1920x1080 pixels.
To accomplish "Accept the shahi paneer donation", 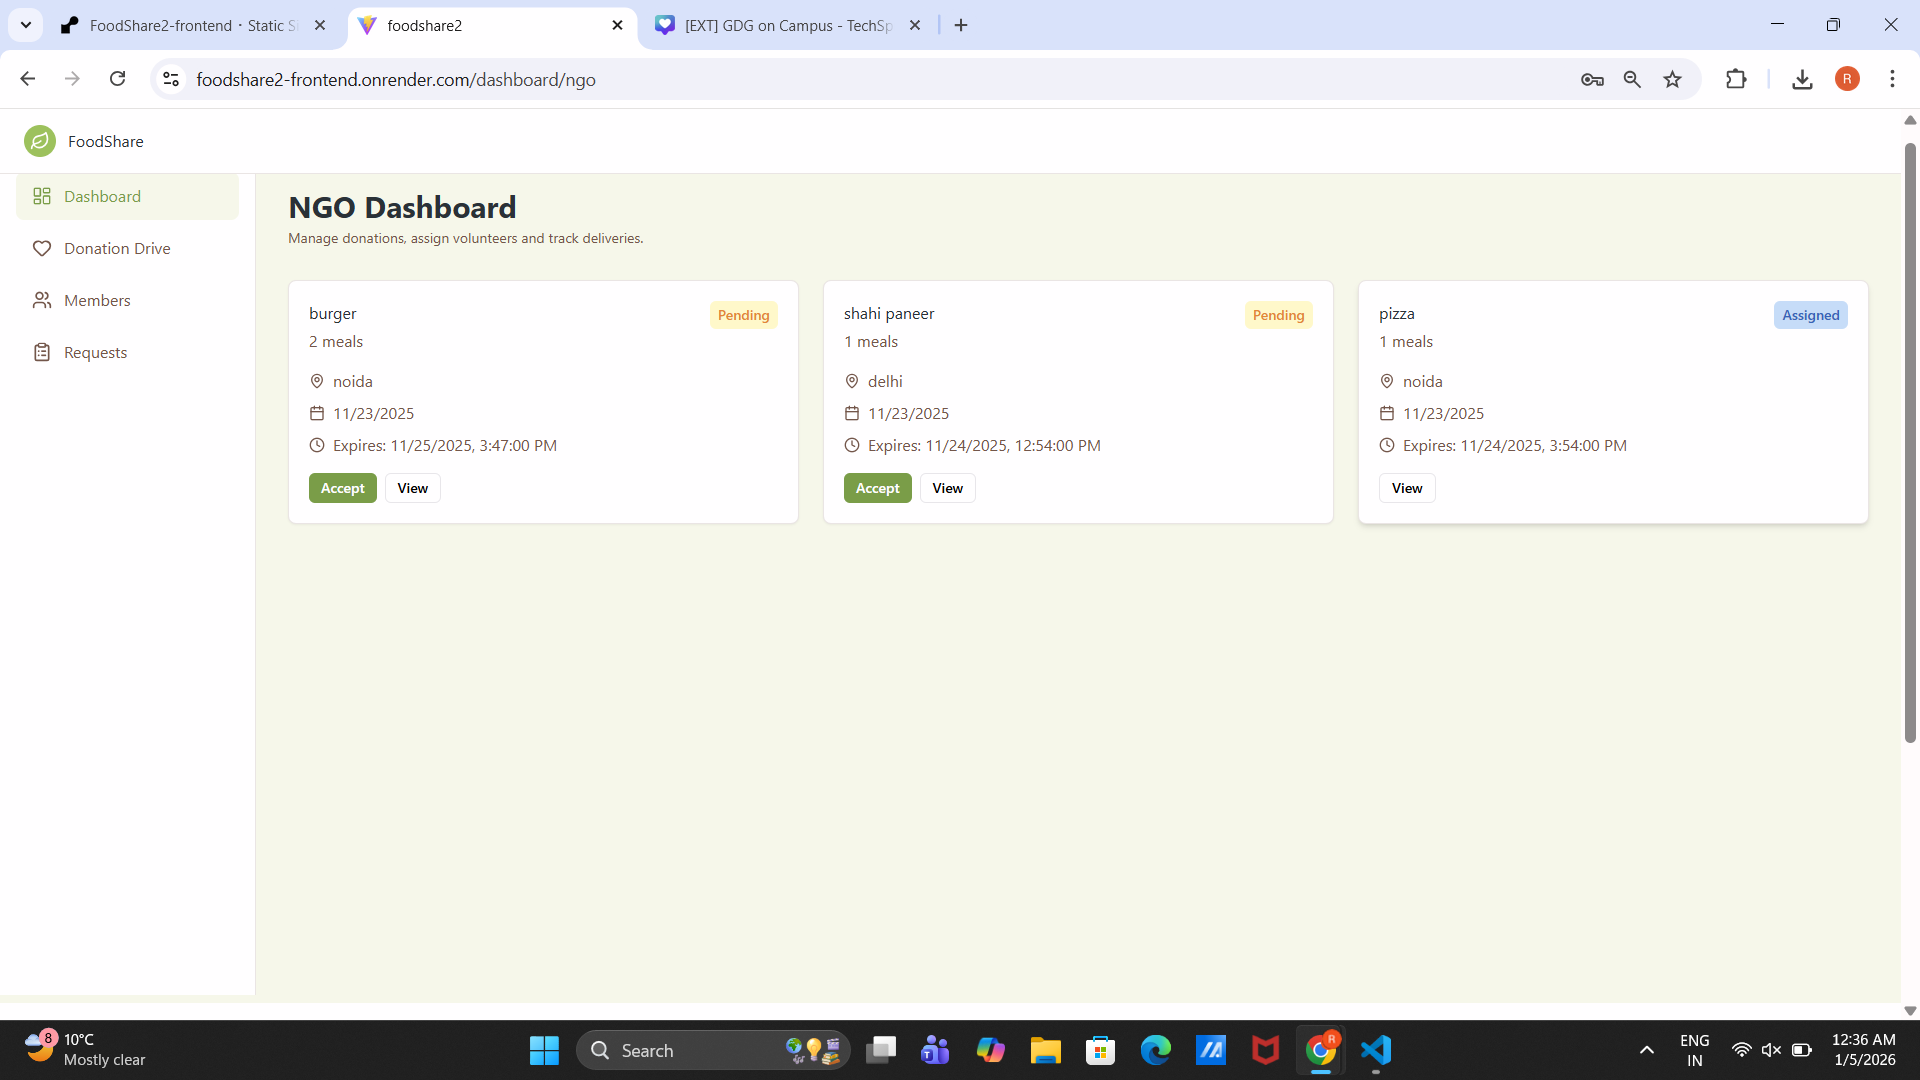I will pos(877,488).
